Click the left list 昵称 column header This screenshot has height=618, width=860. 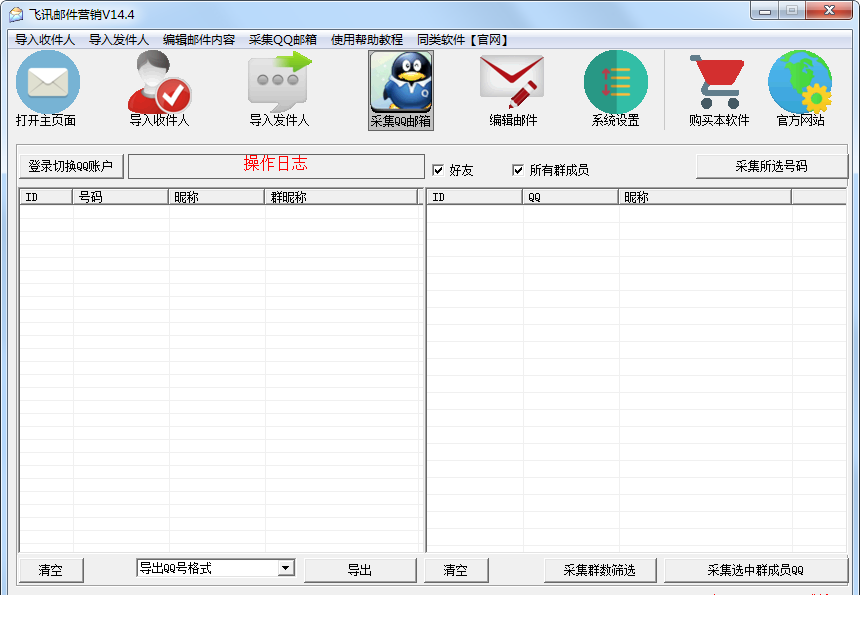click(216, 197)
